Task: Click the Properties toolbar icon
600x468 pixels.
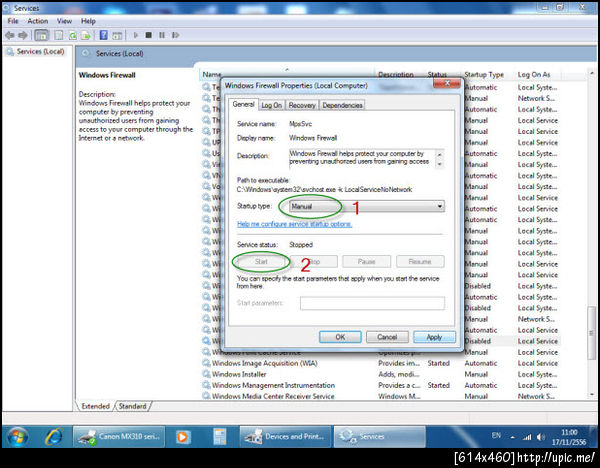Action: (x=59, y=36)
